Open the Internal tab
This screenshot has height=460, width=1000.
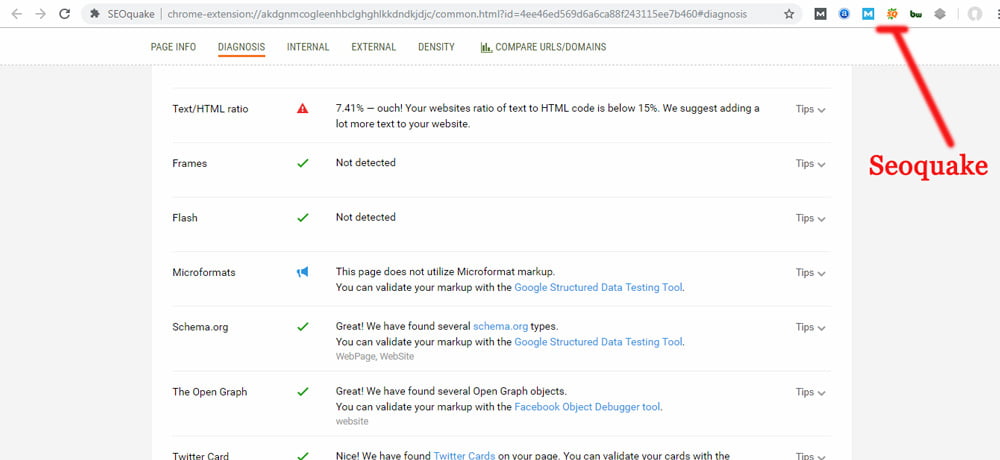(308, 47)
